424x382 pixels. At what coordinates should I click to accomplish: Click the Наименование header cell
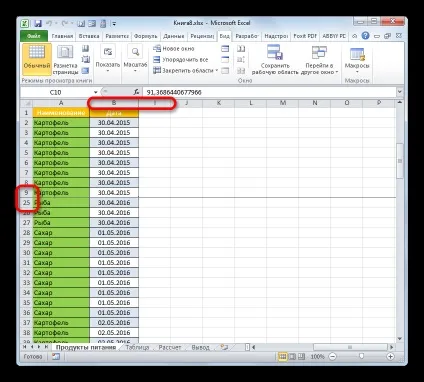61,113
